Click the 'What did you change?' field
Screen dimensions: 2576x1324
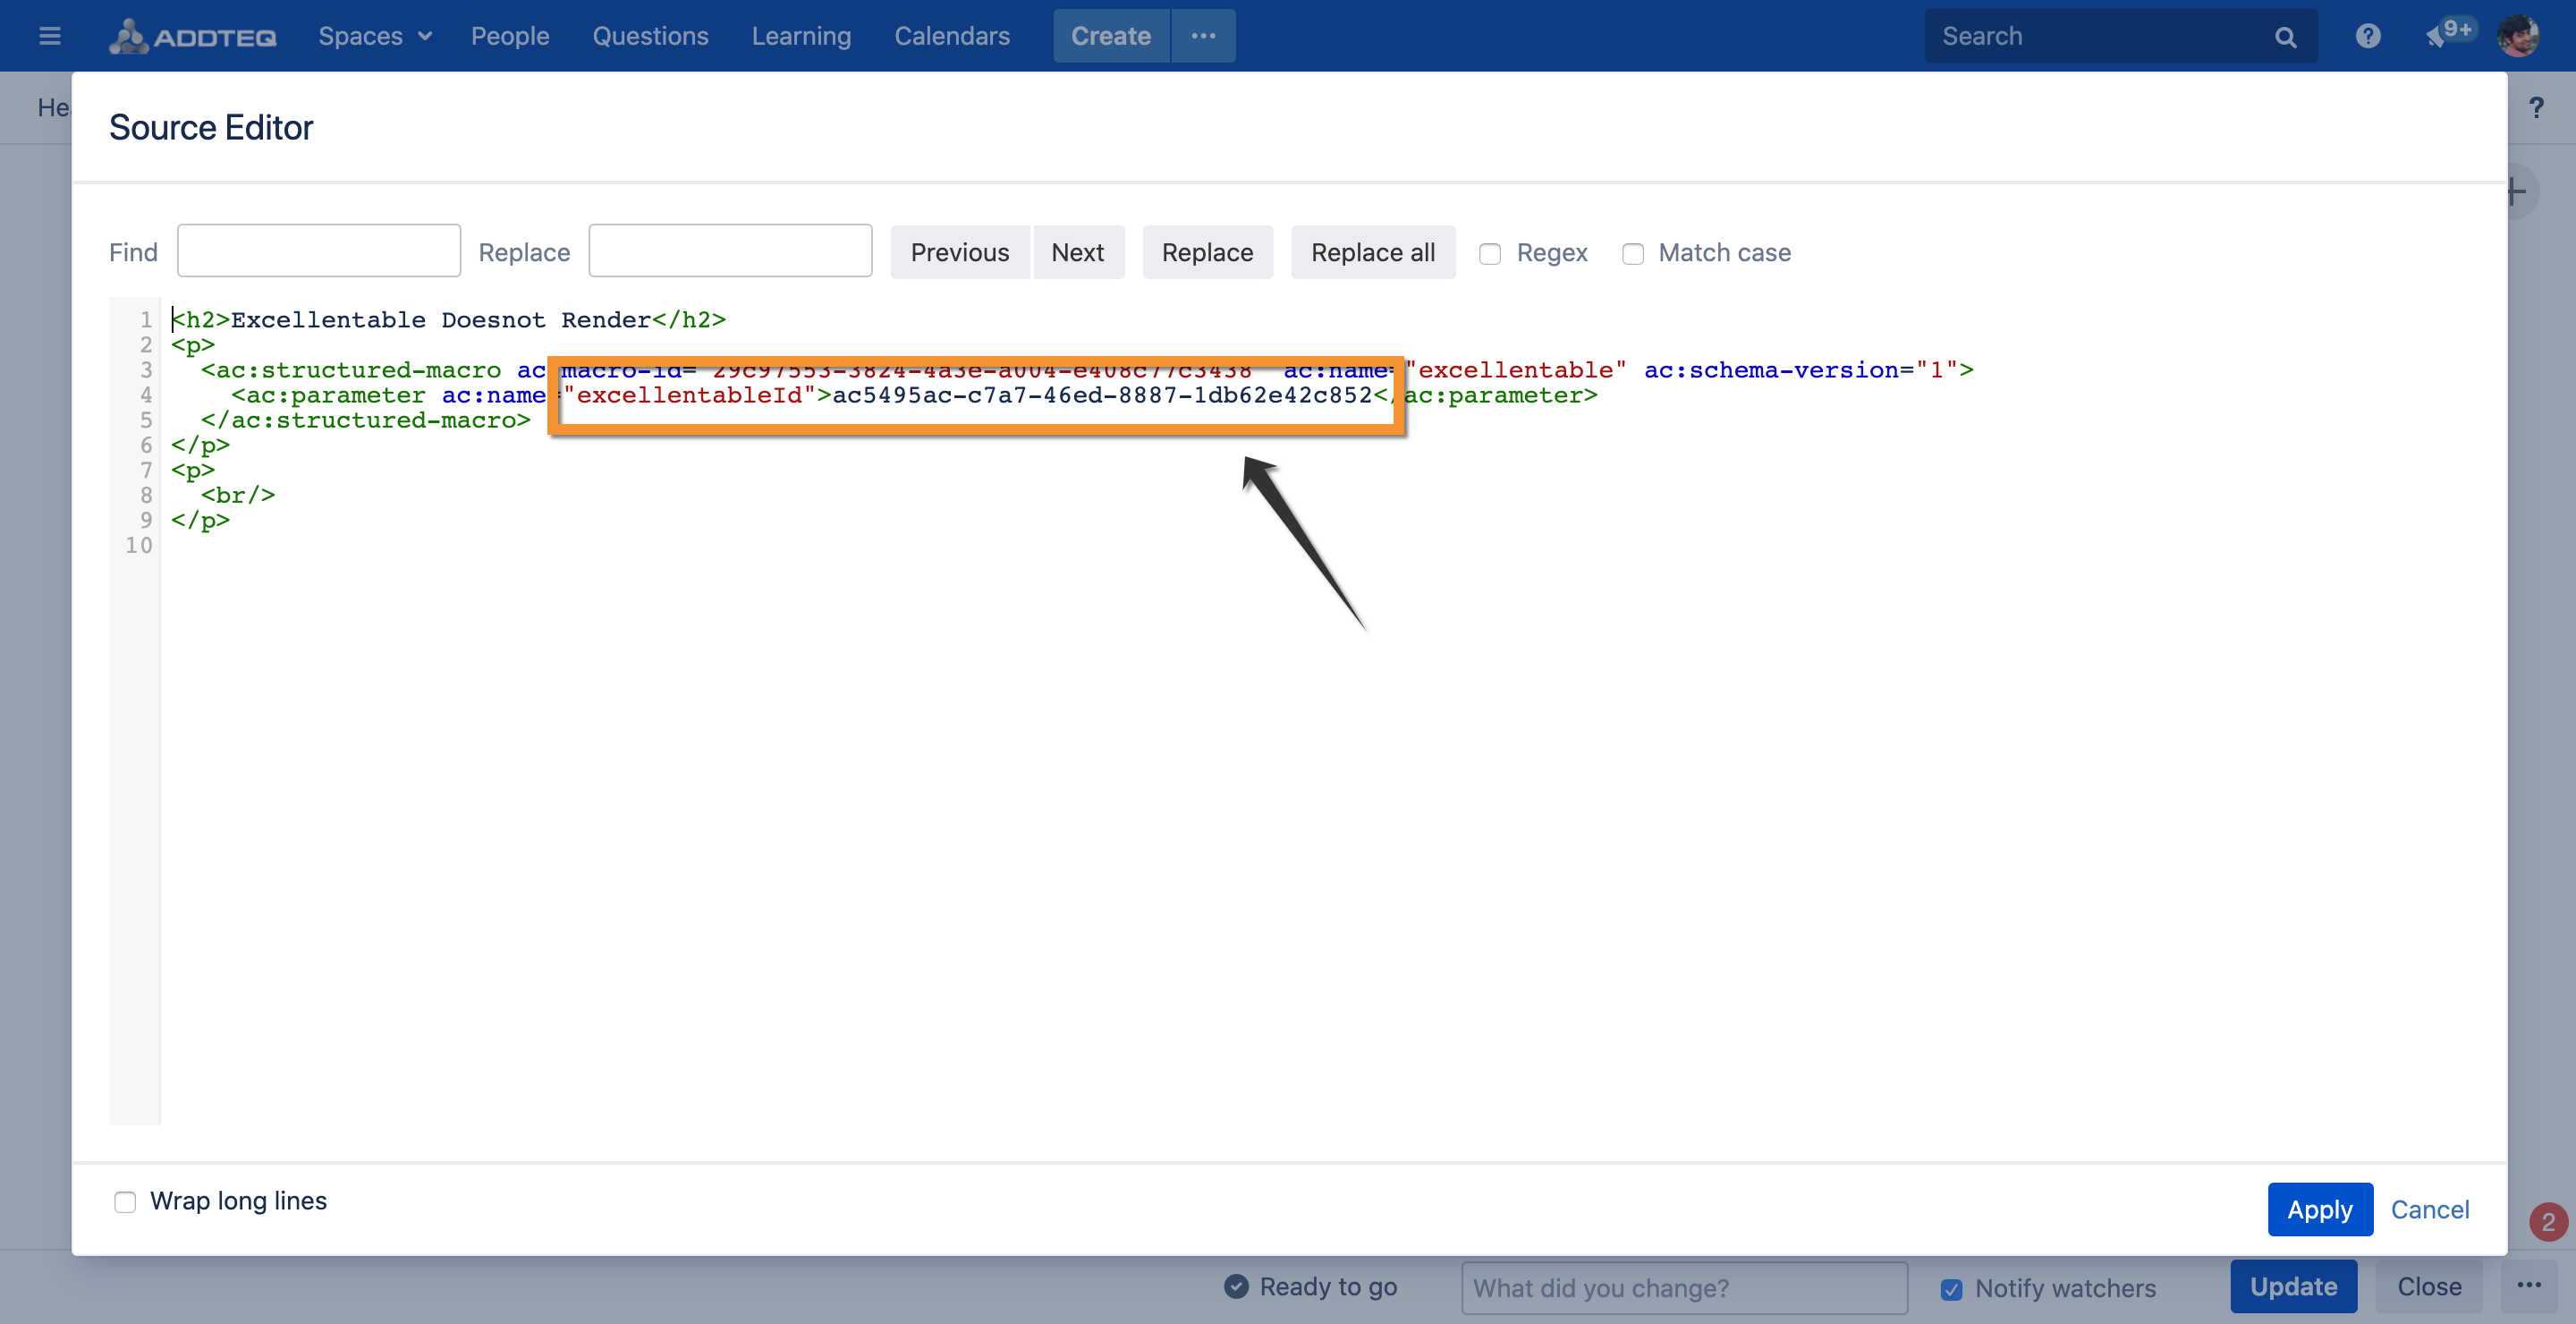tap(1684, 1287)
